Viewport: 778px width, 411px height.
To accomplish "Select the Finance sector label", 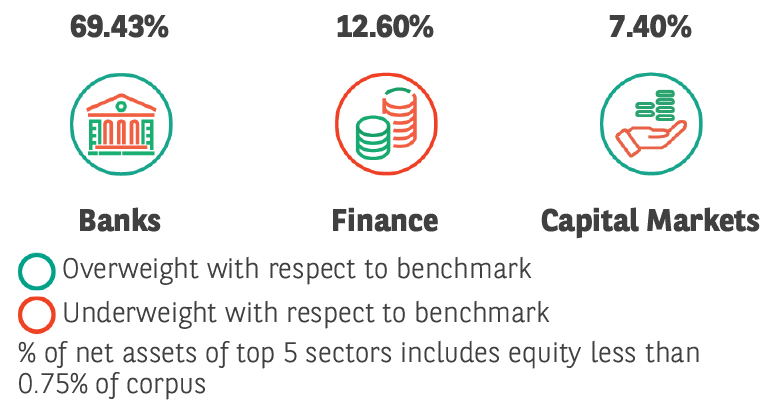I will [385, 219].
